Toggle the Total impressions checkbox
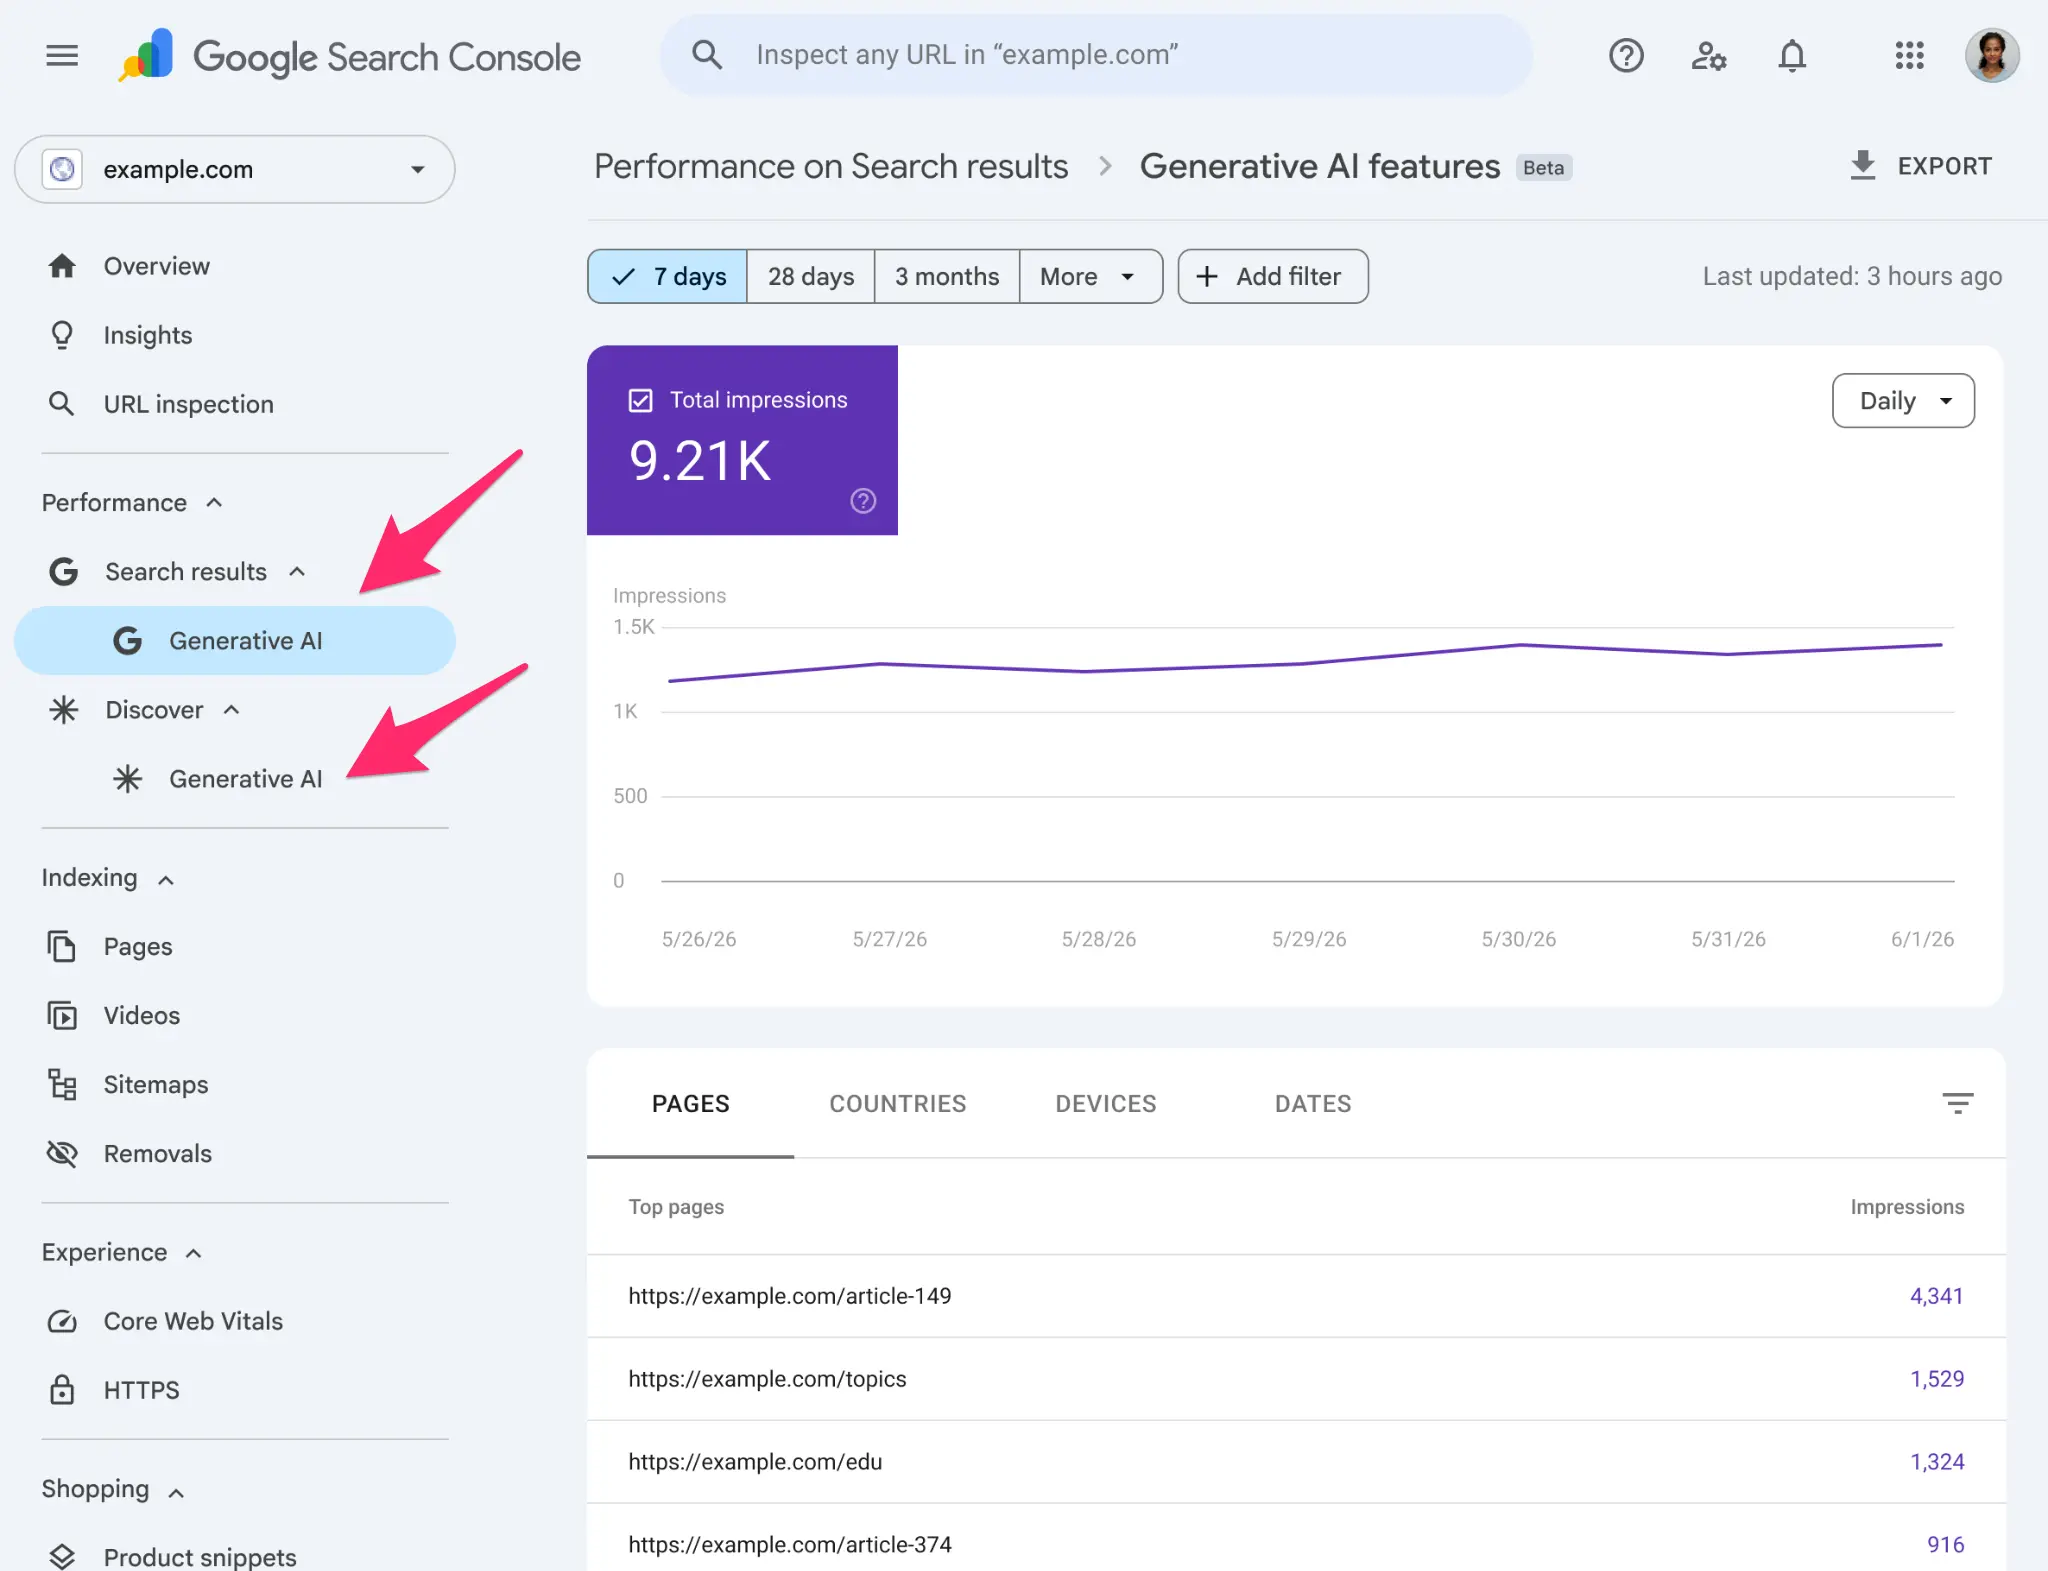 tap(641, 400)
